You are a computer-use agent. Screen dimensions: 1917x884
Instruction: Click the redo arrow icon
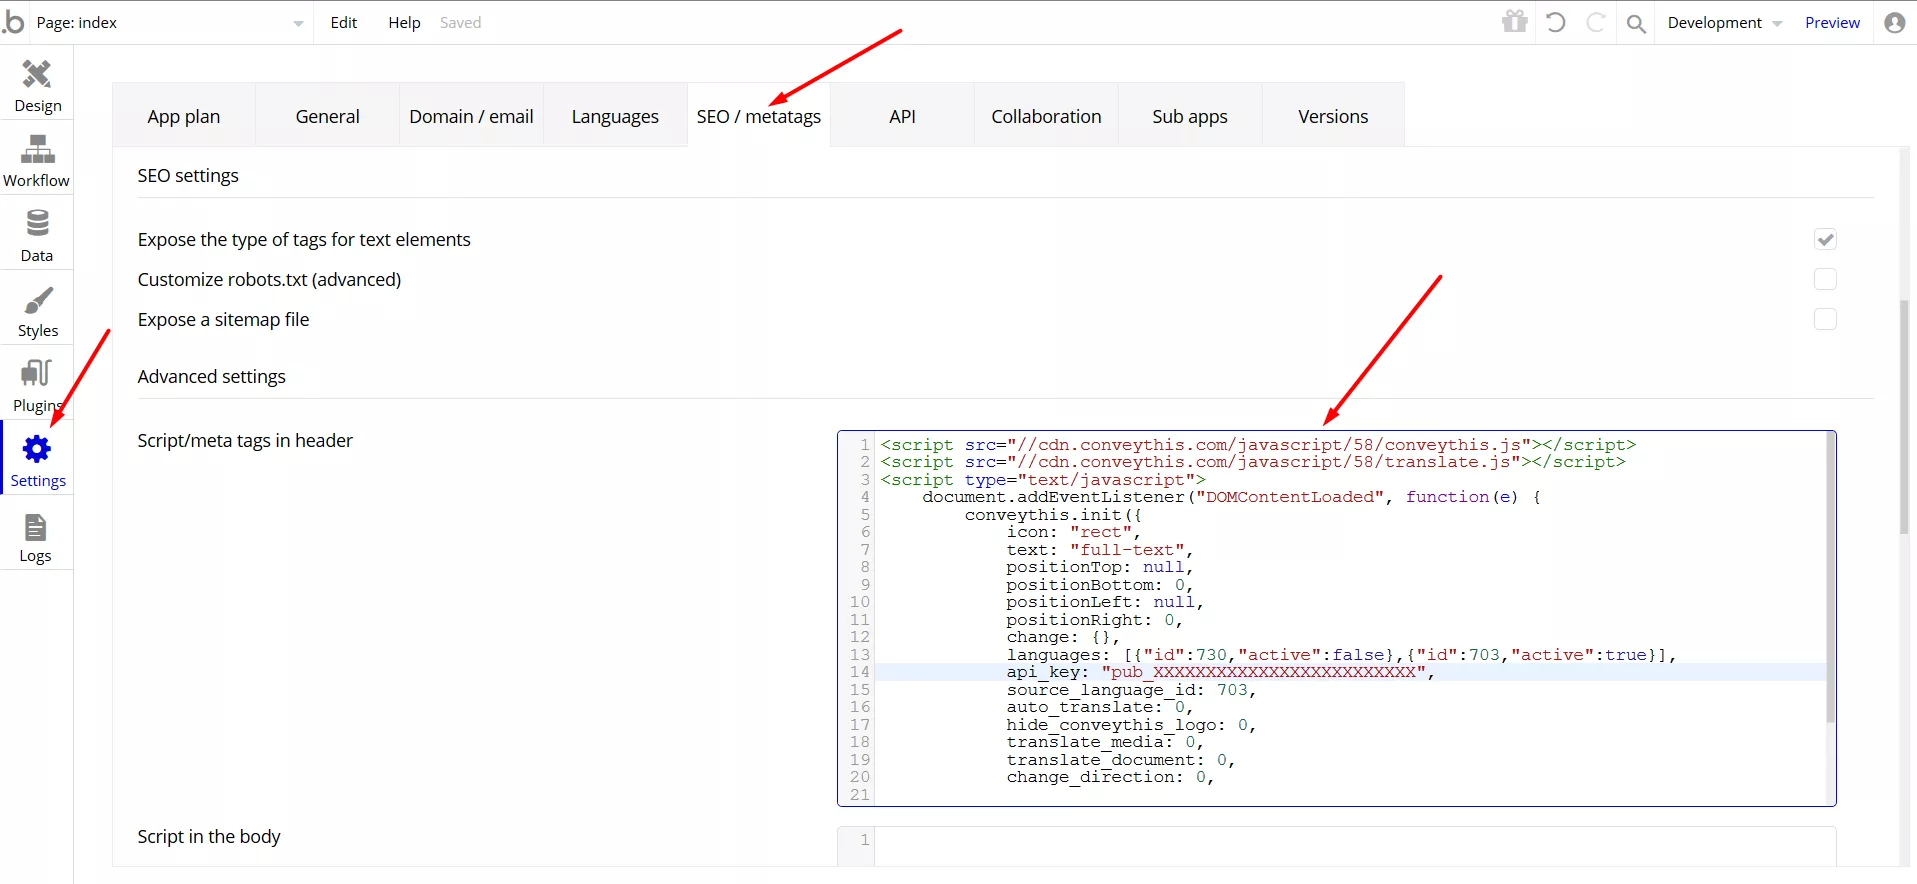(1596, 22)
